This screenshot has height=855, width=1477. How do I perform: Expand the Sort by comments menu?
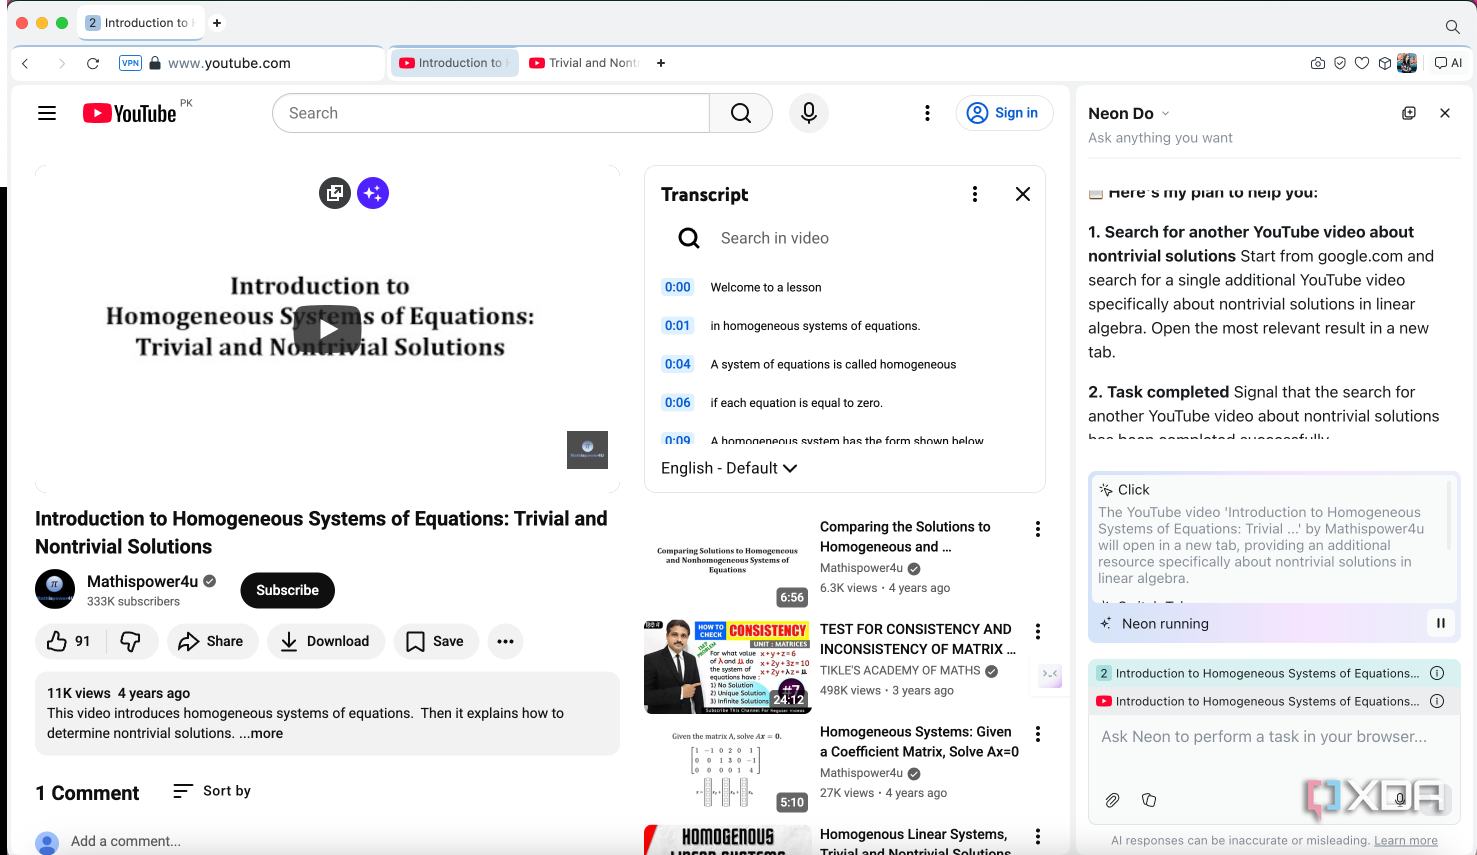(x=212, y=791)
